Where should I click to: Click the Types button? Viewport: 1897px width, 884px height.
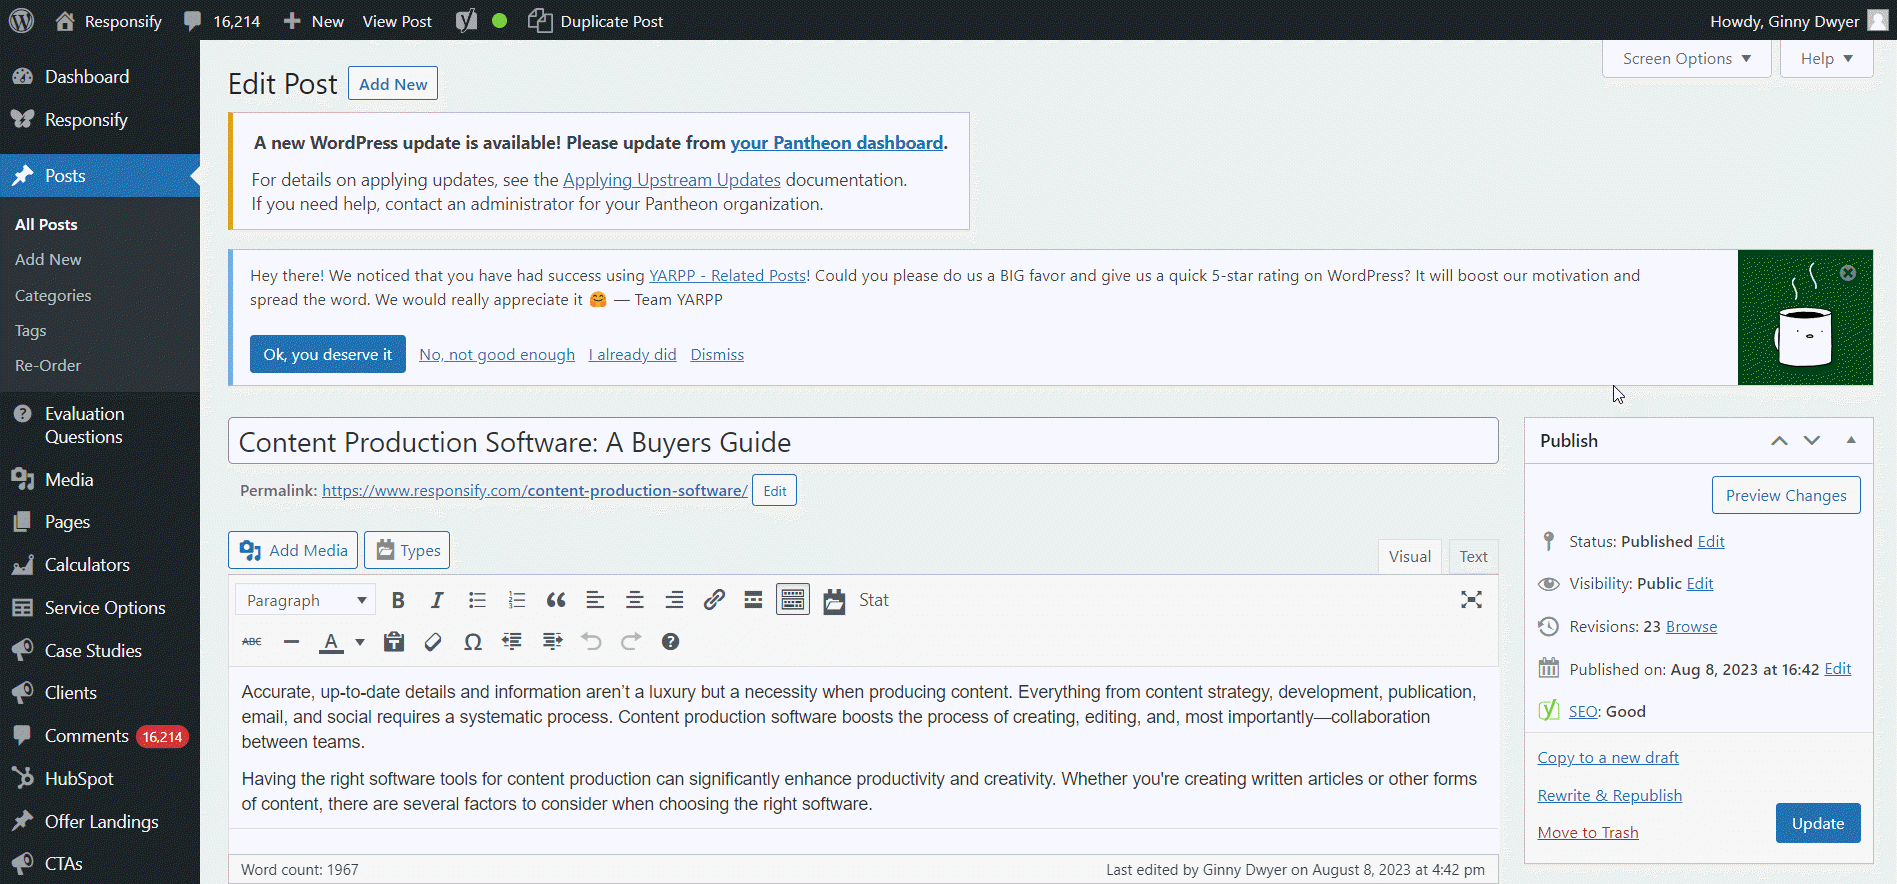(407, 550)
